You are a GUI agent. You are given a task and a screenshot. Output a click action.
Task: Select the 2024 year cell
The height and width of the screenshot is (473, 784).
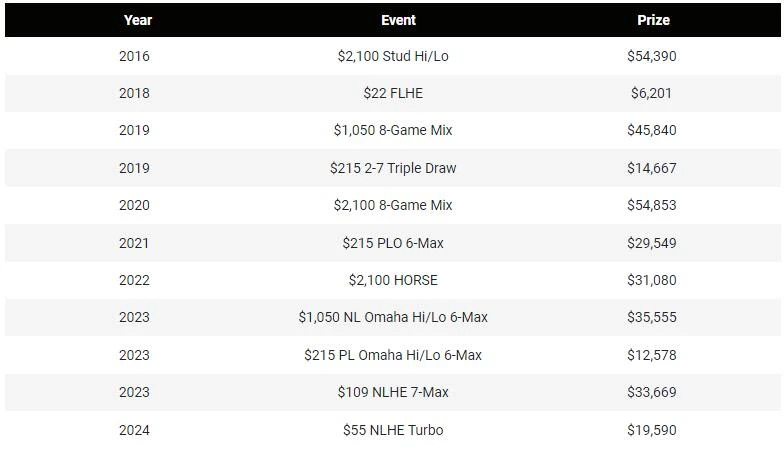click(134, 430)
